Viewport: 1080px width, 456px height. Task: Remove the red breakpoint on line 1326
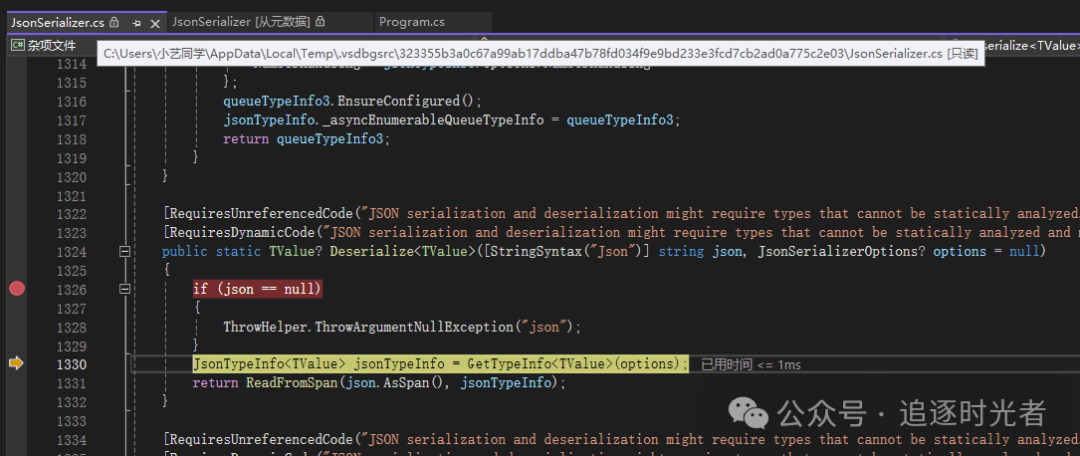(16, 289)
